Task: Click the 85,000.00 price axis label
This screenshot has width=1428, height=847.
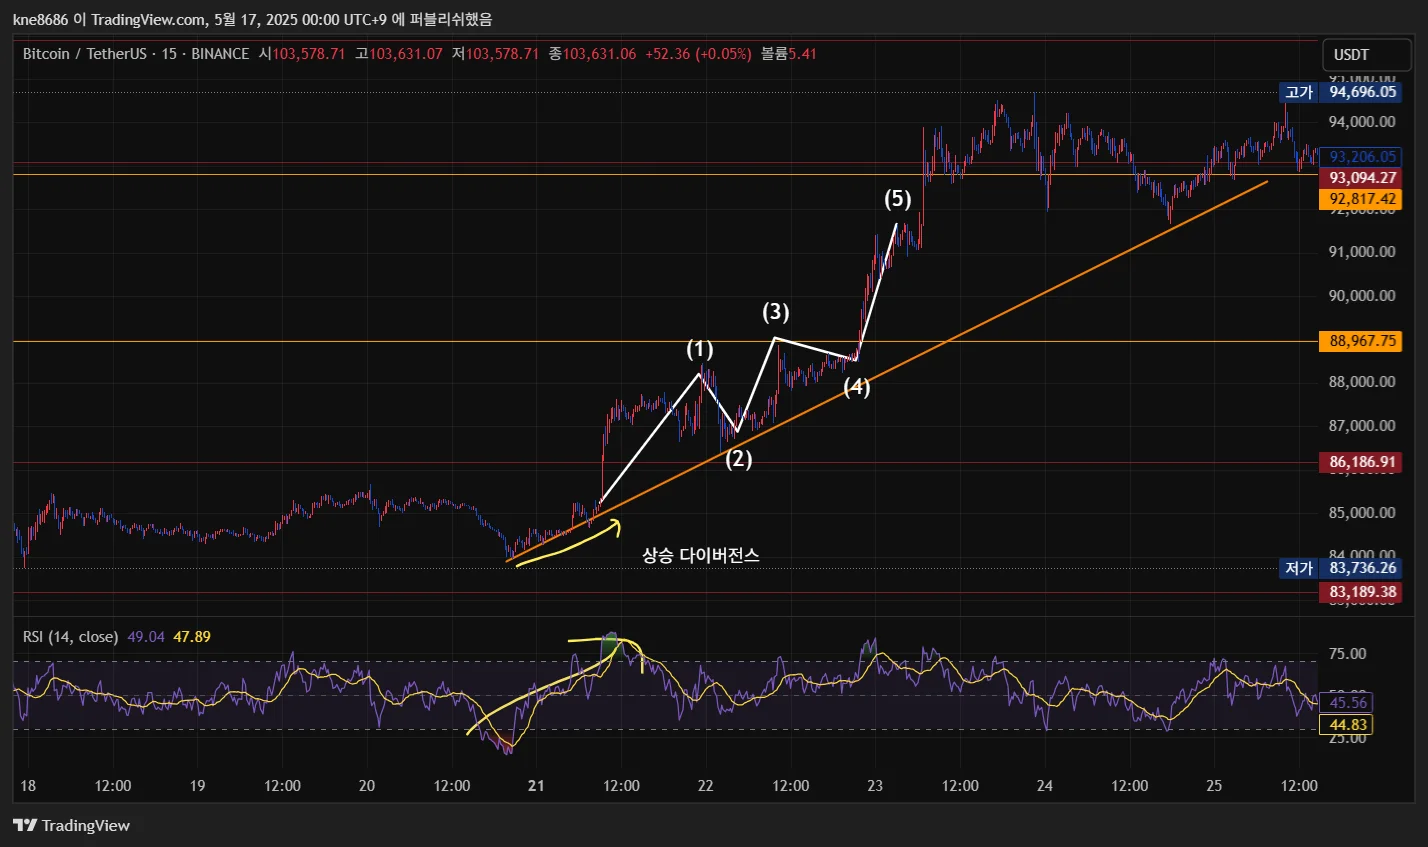Action: point(1361,513)
